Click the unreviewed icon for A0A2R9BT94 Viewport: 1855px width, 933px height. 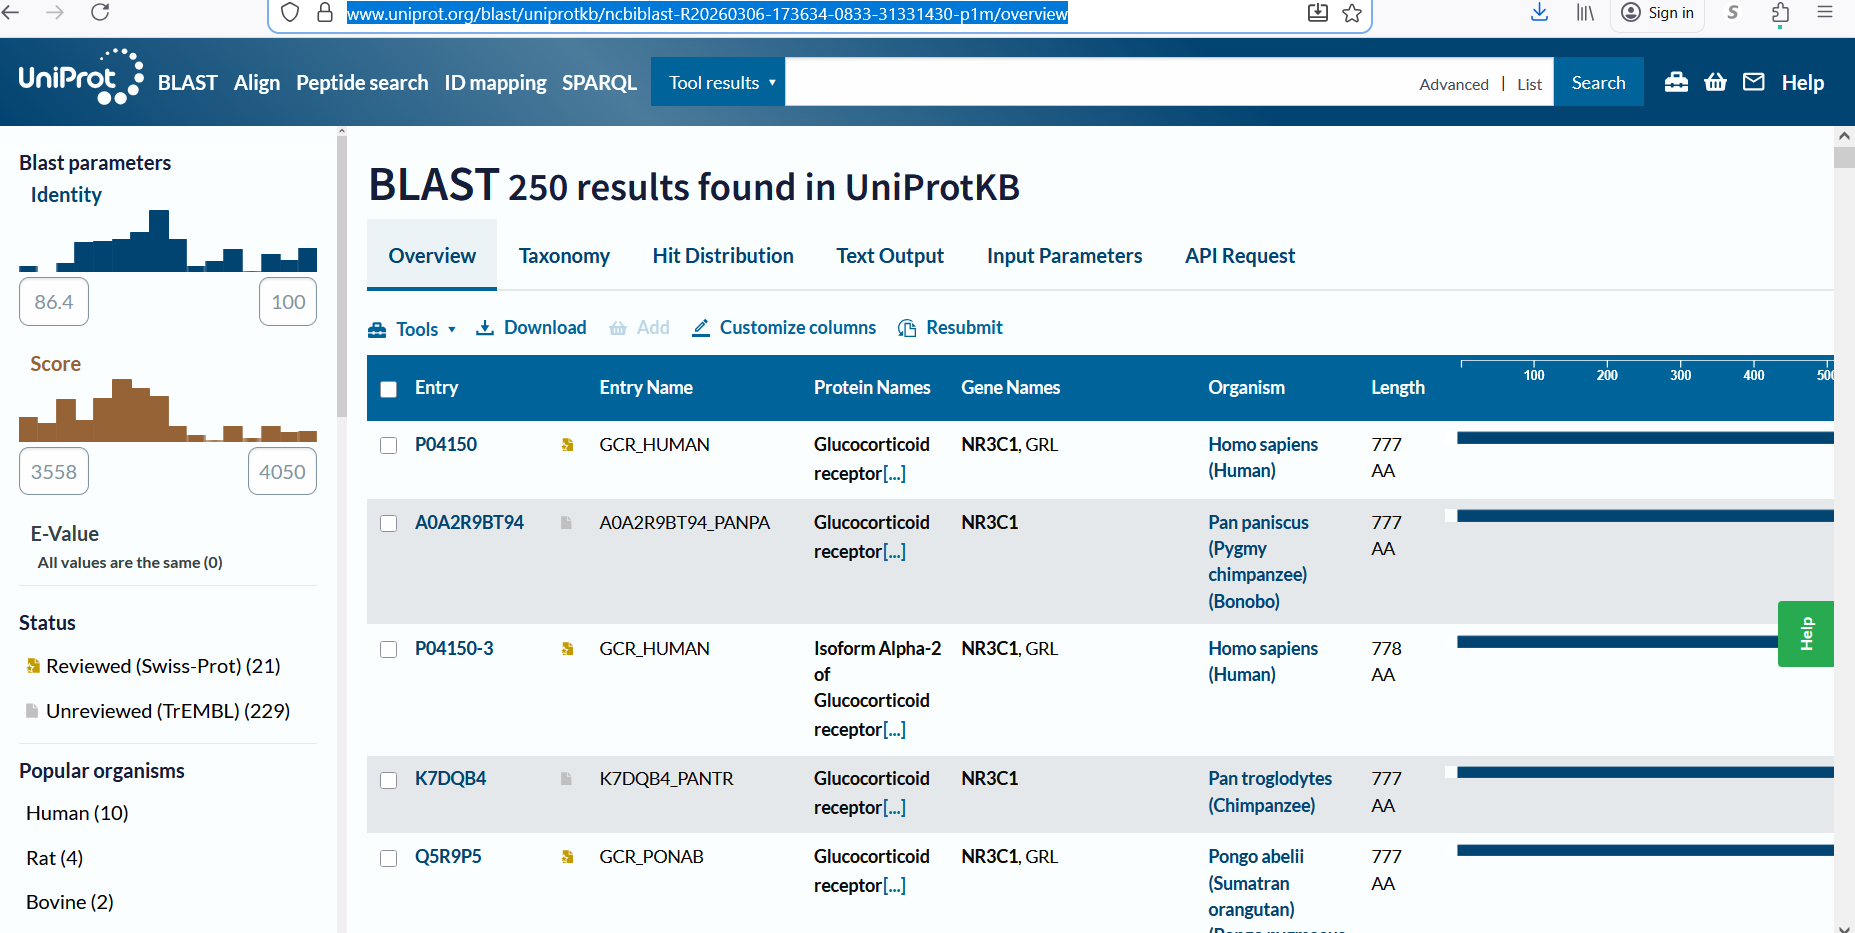(x=566, y=523)
